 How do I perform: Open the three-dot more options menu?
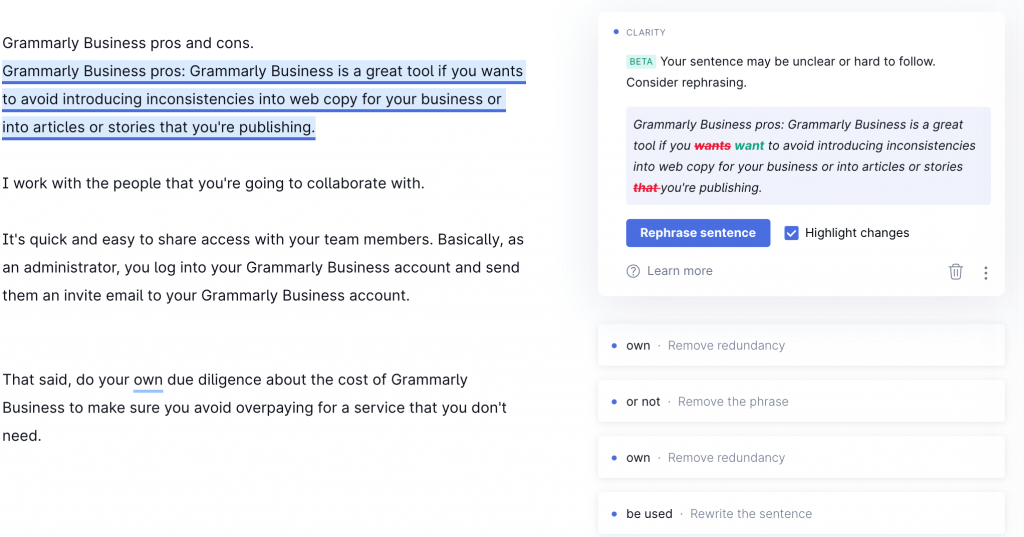click(x=986, y=272)
